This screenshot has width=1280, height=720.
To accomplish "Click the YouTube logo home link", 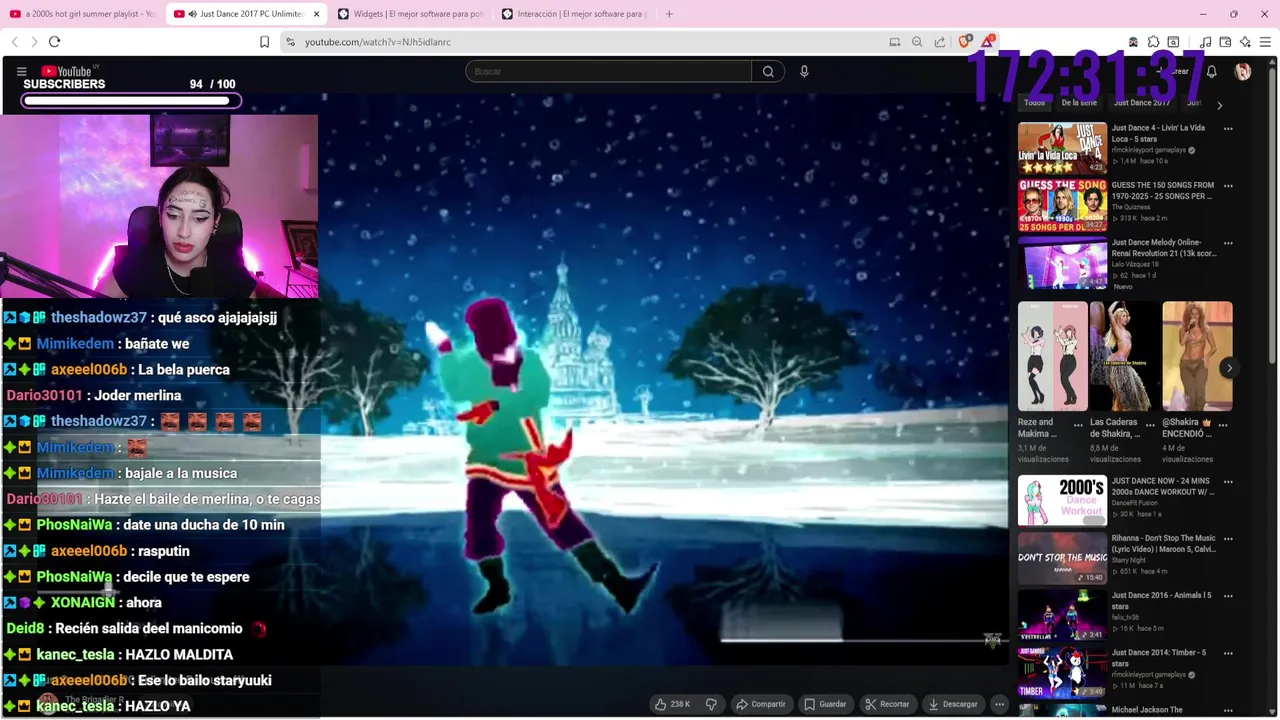I will pyautogui.click(x=69, y=71).
